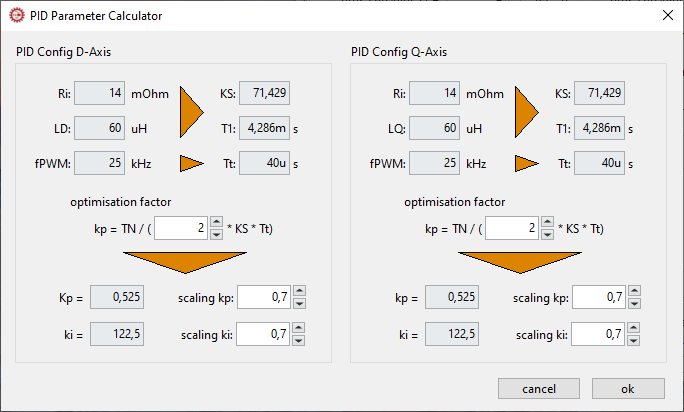This screenshot has width=684, height=412.
Task: Click the D-Axis ki result 122,5
Action: (117, 334)
